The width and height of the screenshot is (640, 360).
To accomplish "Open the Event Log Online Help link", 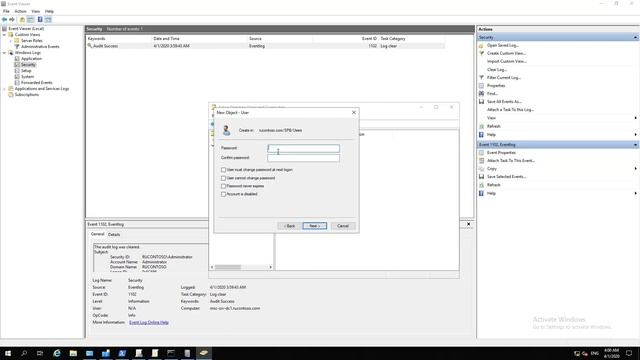I will (149, 322).
